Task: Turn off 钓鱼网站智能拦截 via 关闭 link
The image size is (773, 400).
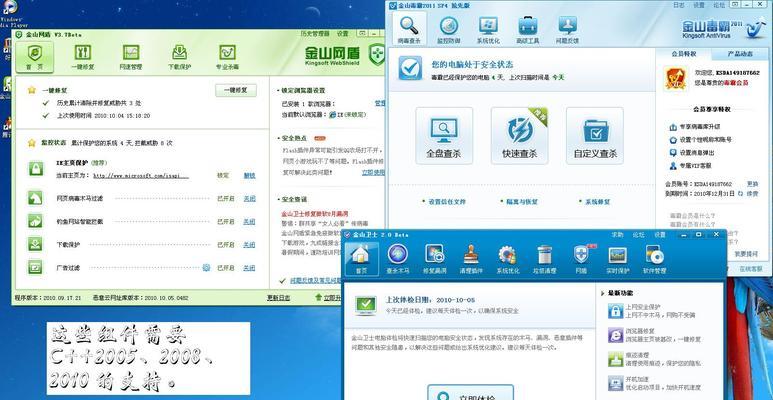Action: (x=249, y=221)
